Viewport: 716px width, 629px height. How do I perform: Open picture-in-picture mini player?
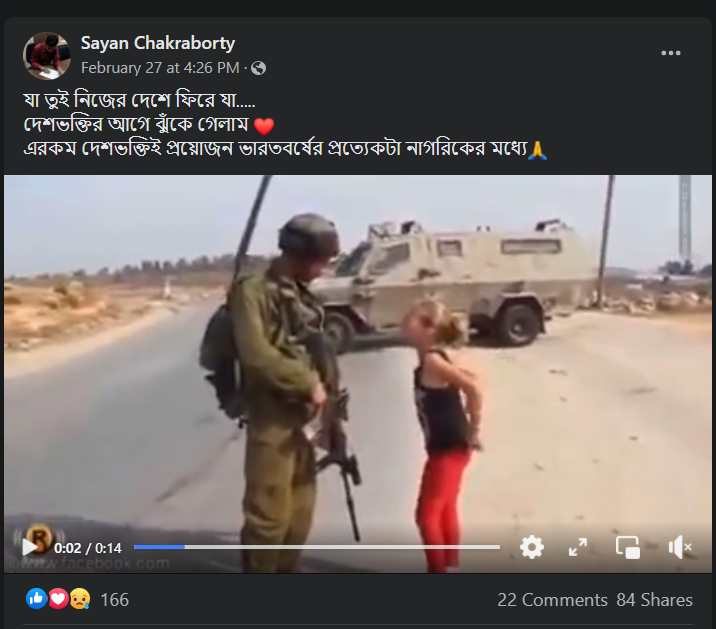[x=628, y=547]
